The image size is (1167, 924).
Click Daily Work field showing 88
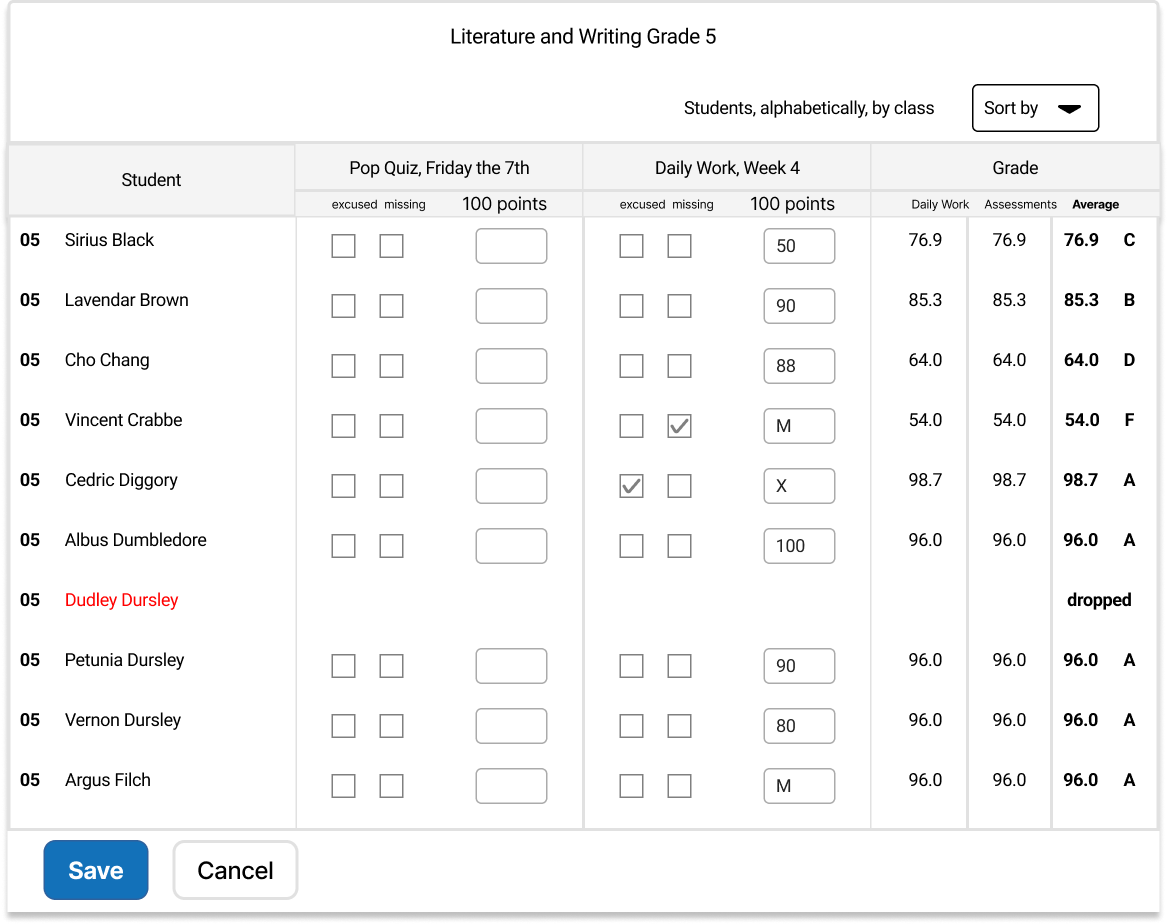click(799, 366)
